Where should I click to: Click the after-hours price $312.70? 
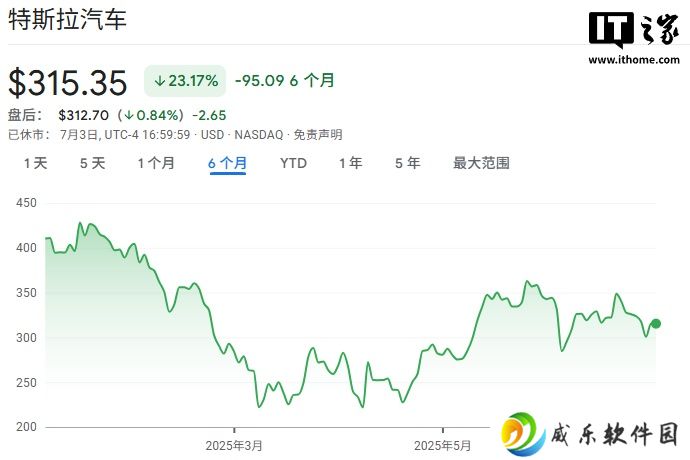pyautogui.click(x=84, y=115)
